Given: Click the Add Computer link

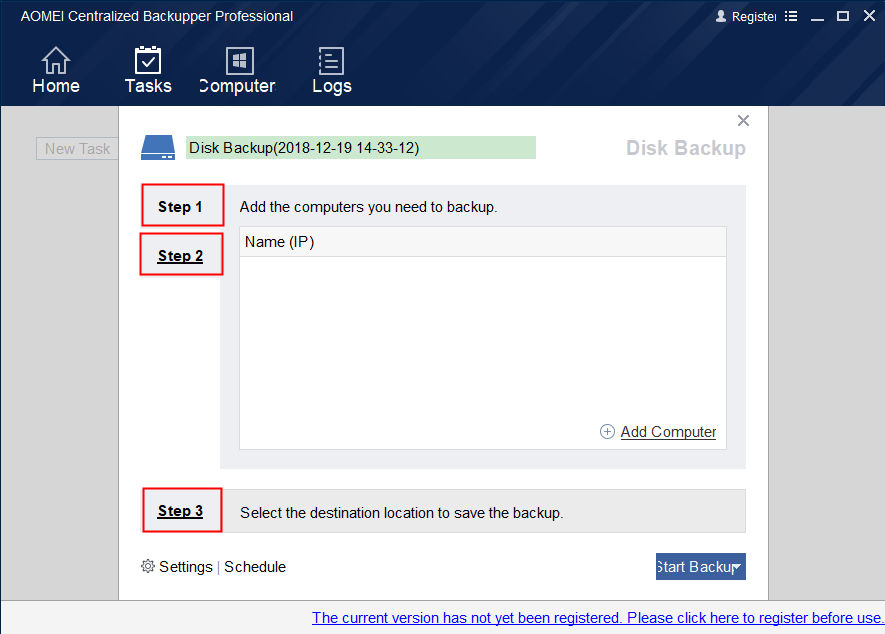Looking at the screenshot, I should click(x=668, y=432).
